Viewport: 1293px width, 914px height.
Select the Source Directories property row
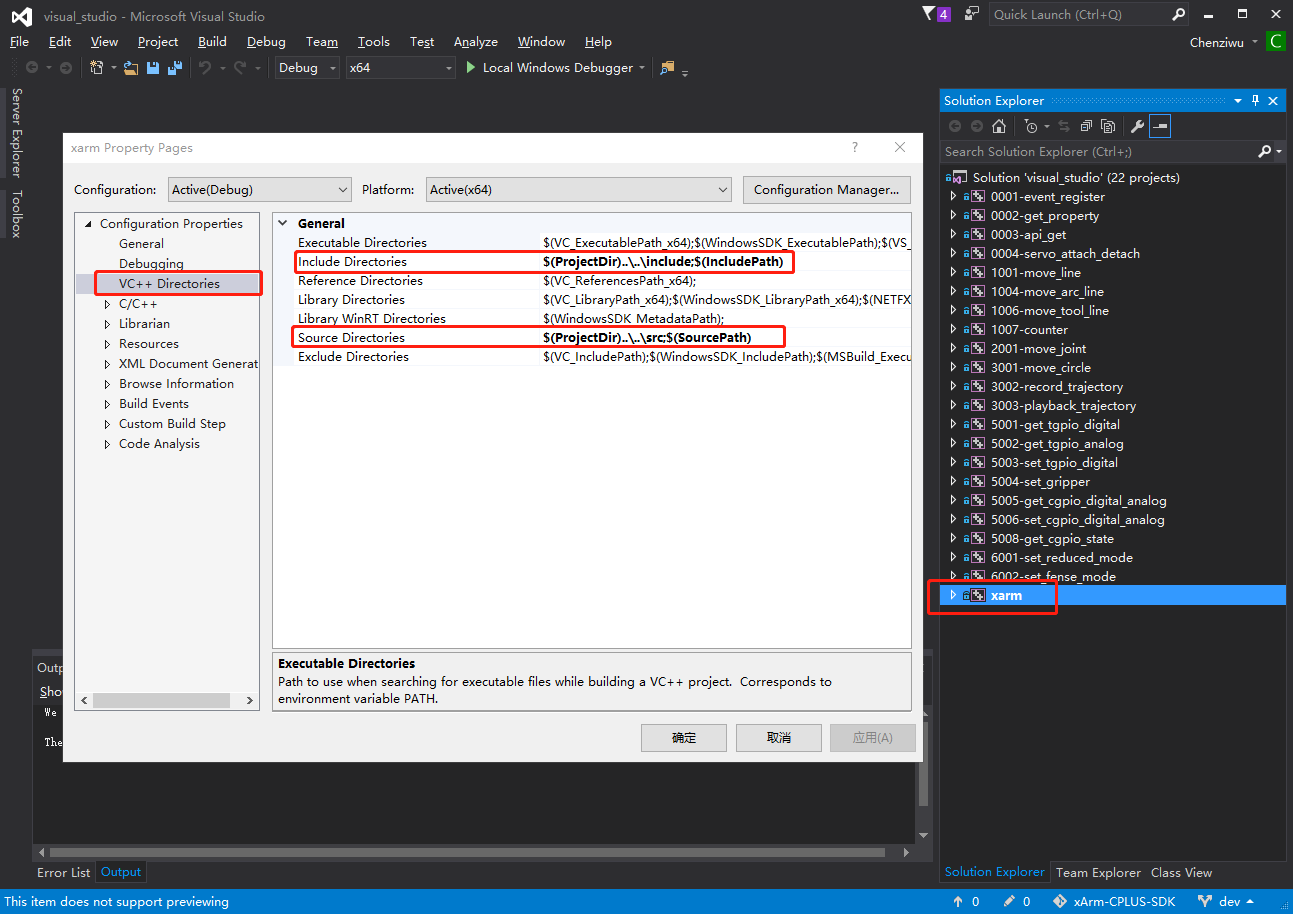[x=593, y=337]
